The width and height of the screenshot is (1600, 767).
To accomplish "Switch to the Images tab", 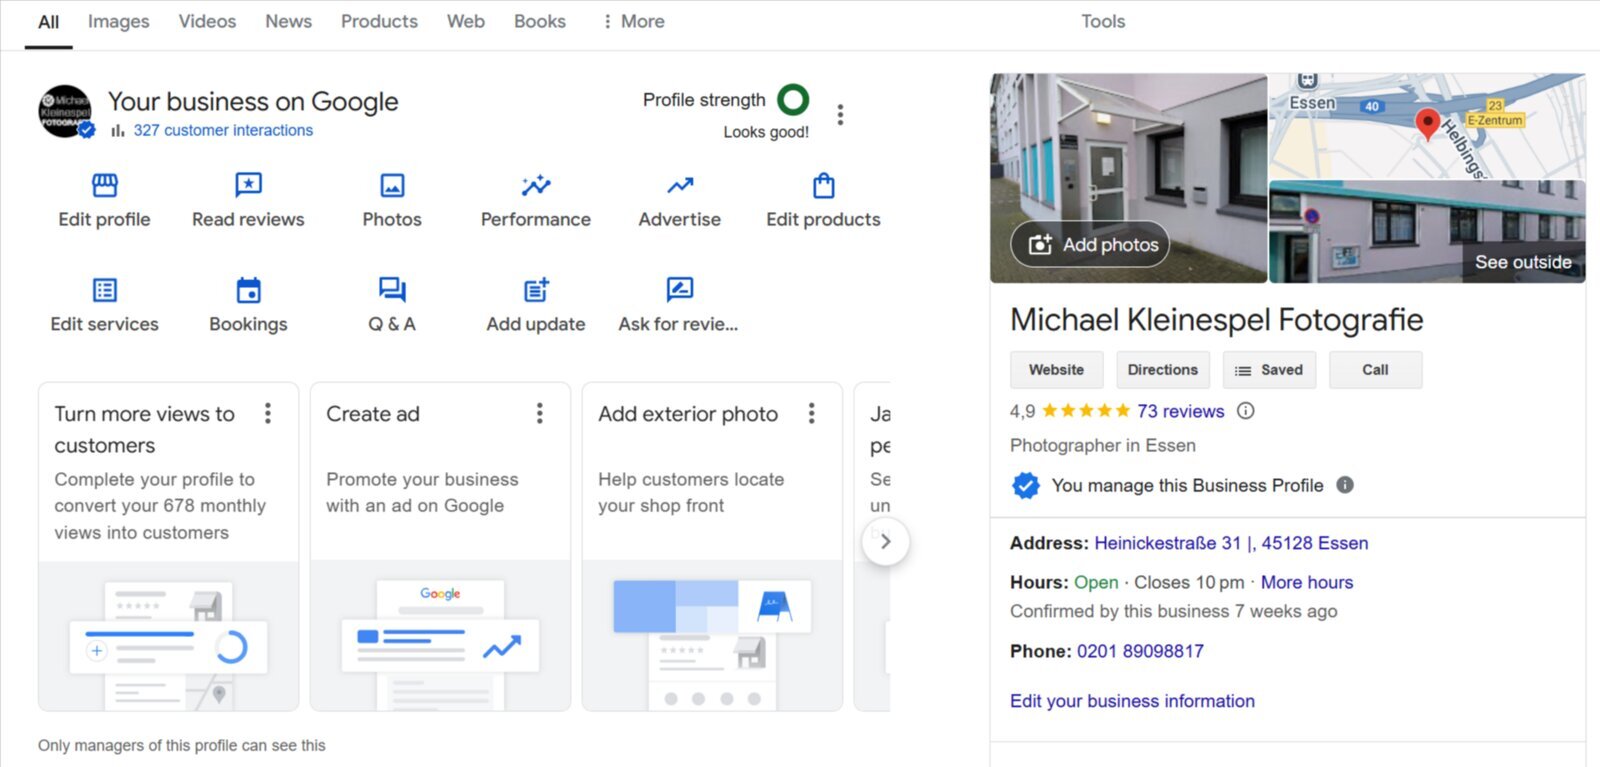I will pos(118,22).
